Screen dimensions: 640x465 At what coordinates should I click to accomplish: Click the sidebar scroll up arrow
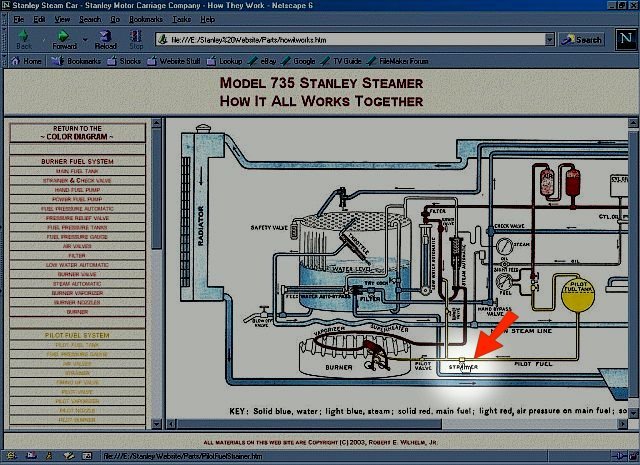pos(156,123)
